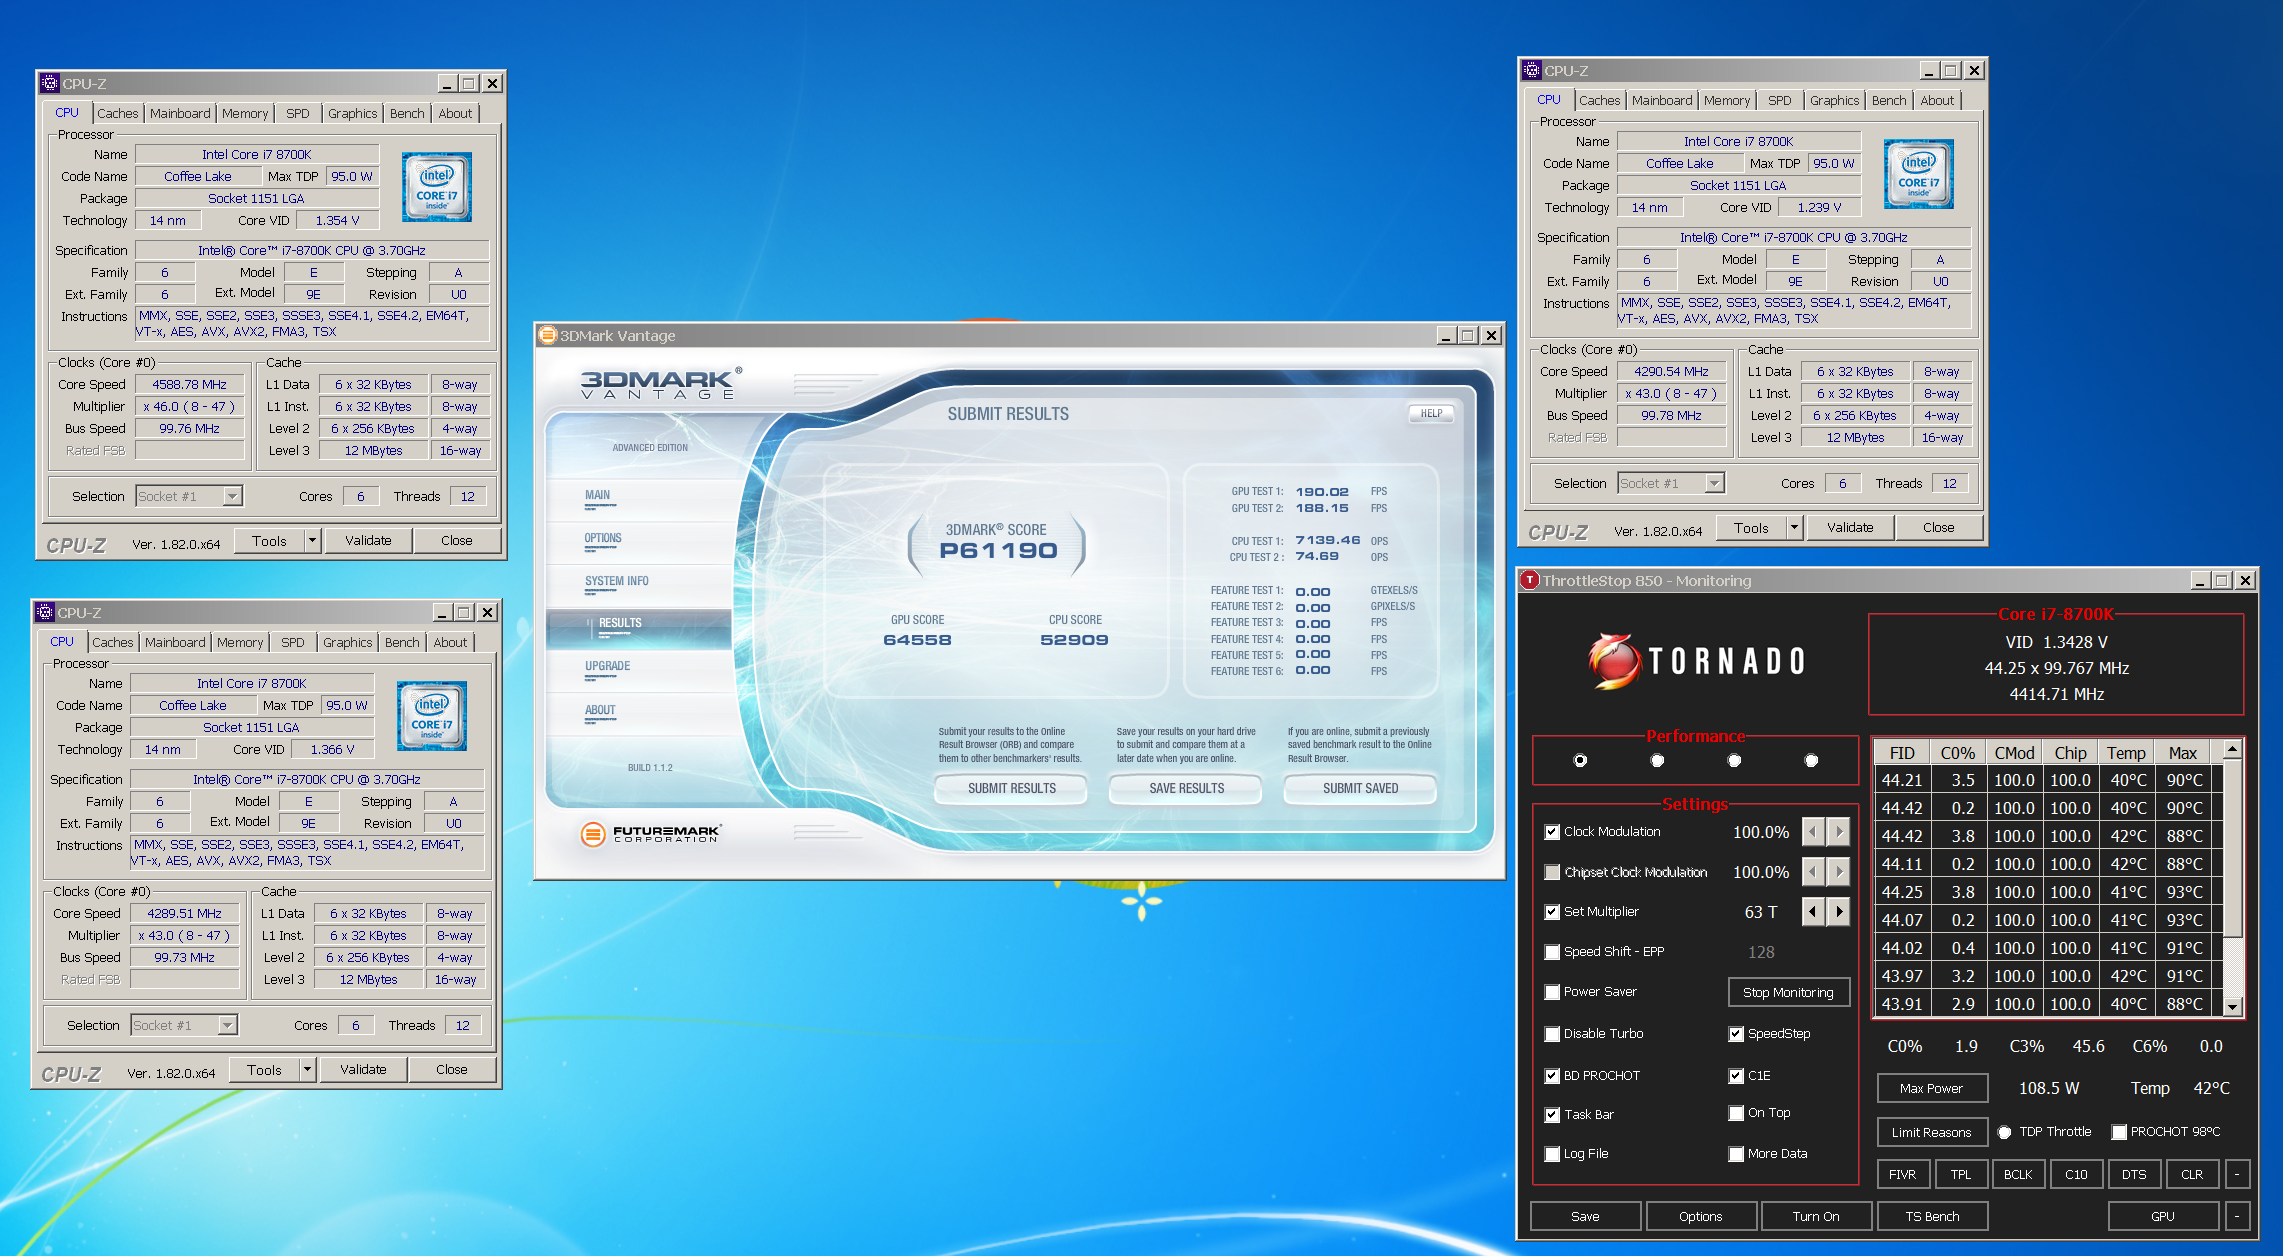Click scroll-down arrow of ThrottleStop core table
The height and width of the screenshot is (1256, 2283).
pos(2232,1007)
